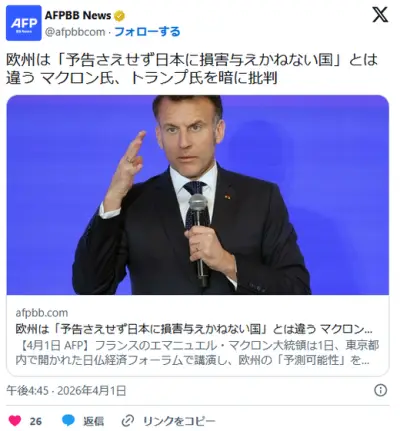Open the AFPBB News account name
Viewport: 400px width, 431px height.
pyautogui.click(x=78, y=15)
